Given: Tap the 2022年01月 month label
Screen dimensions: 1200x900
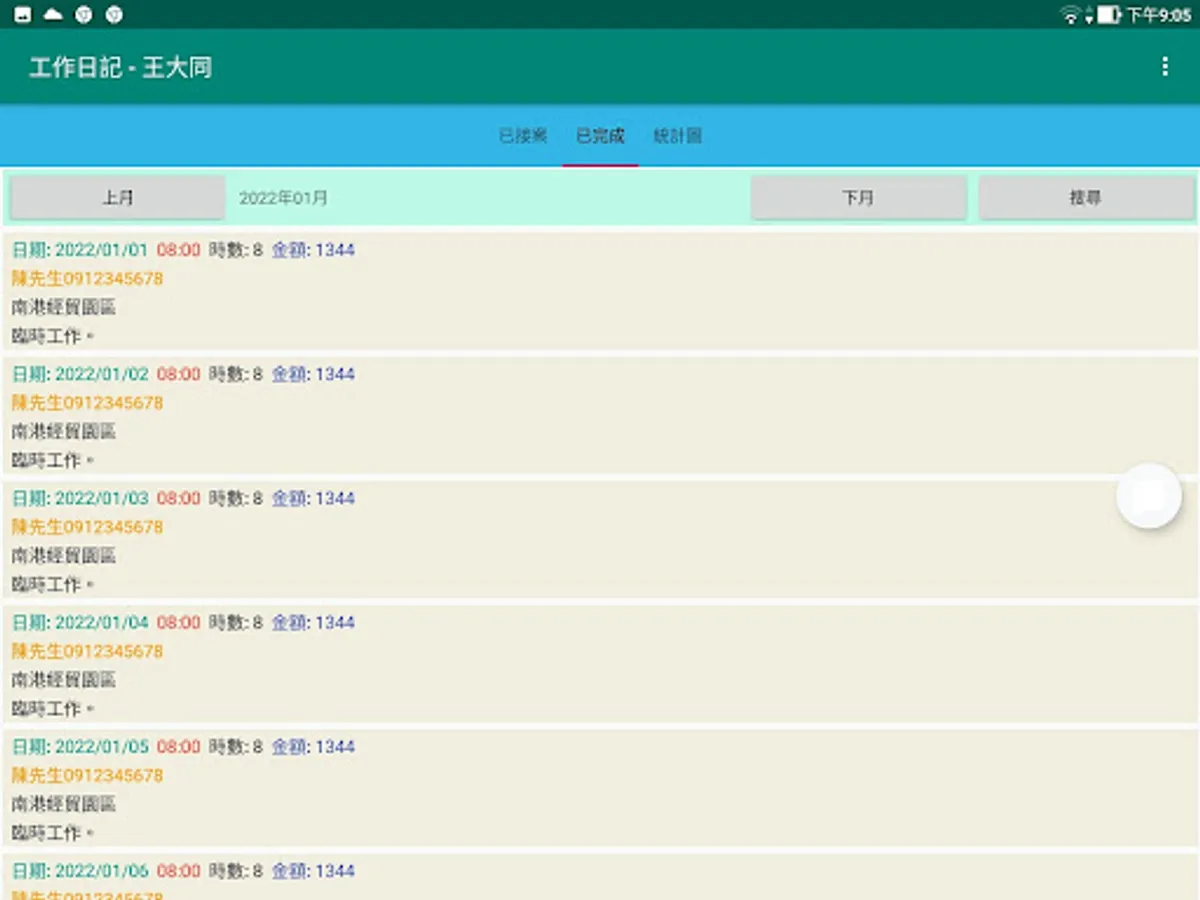Looking at the screenshot, I should (x=283, y=198).
